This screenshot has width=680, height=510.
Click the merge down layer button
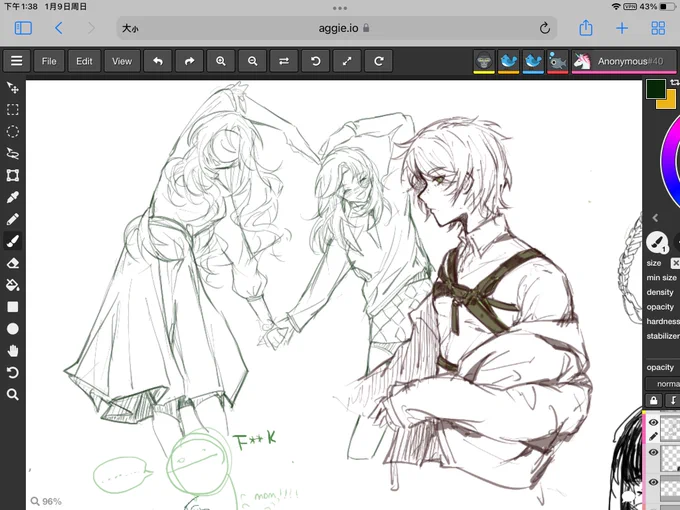673,400
